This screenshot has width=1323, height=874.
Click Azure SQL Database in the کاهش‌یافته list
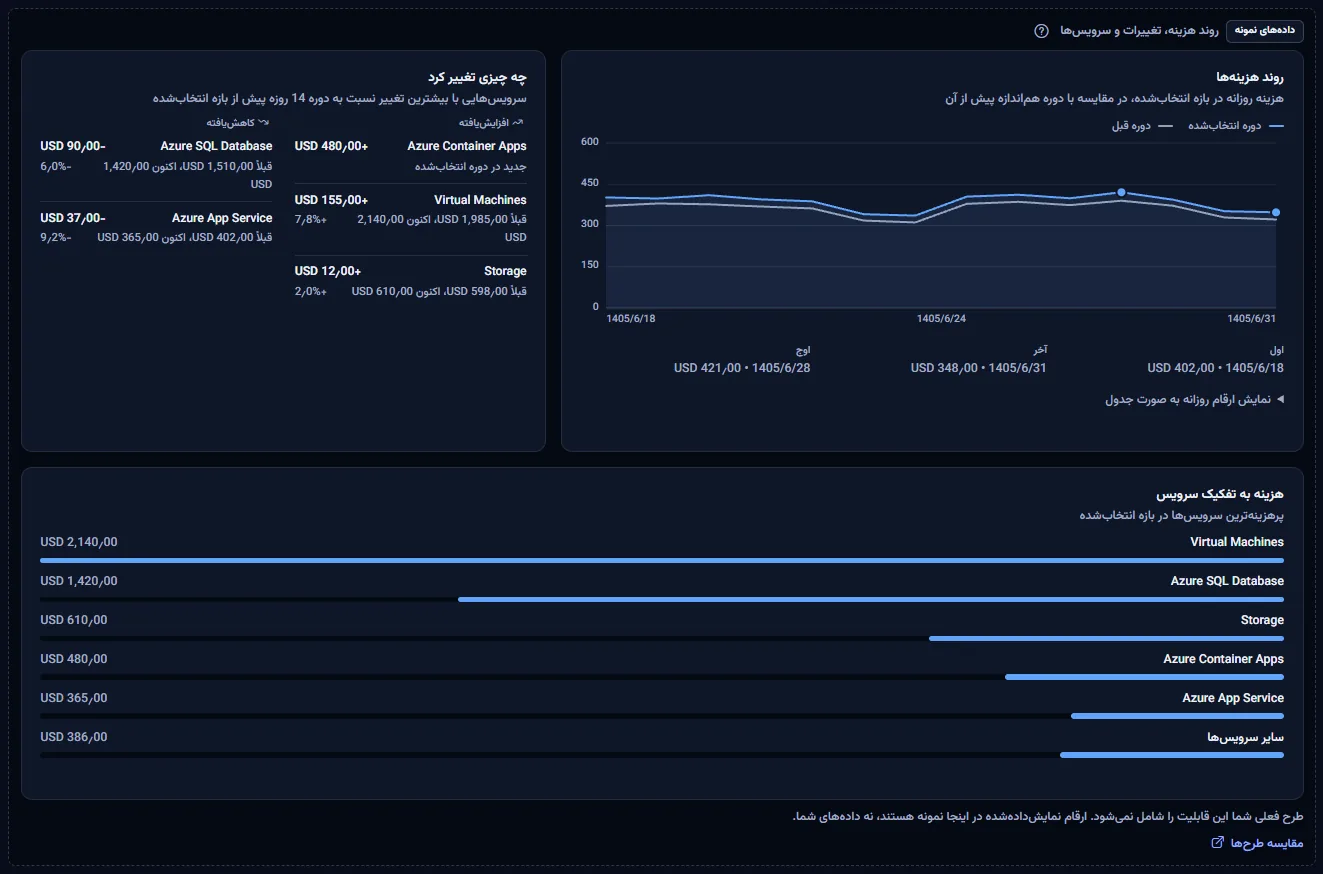(x=216, y=146)
